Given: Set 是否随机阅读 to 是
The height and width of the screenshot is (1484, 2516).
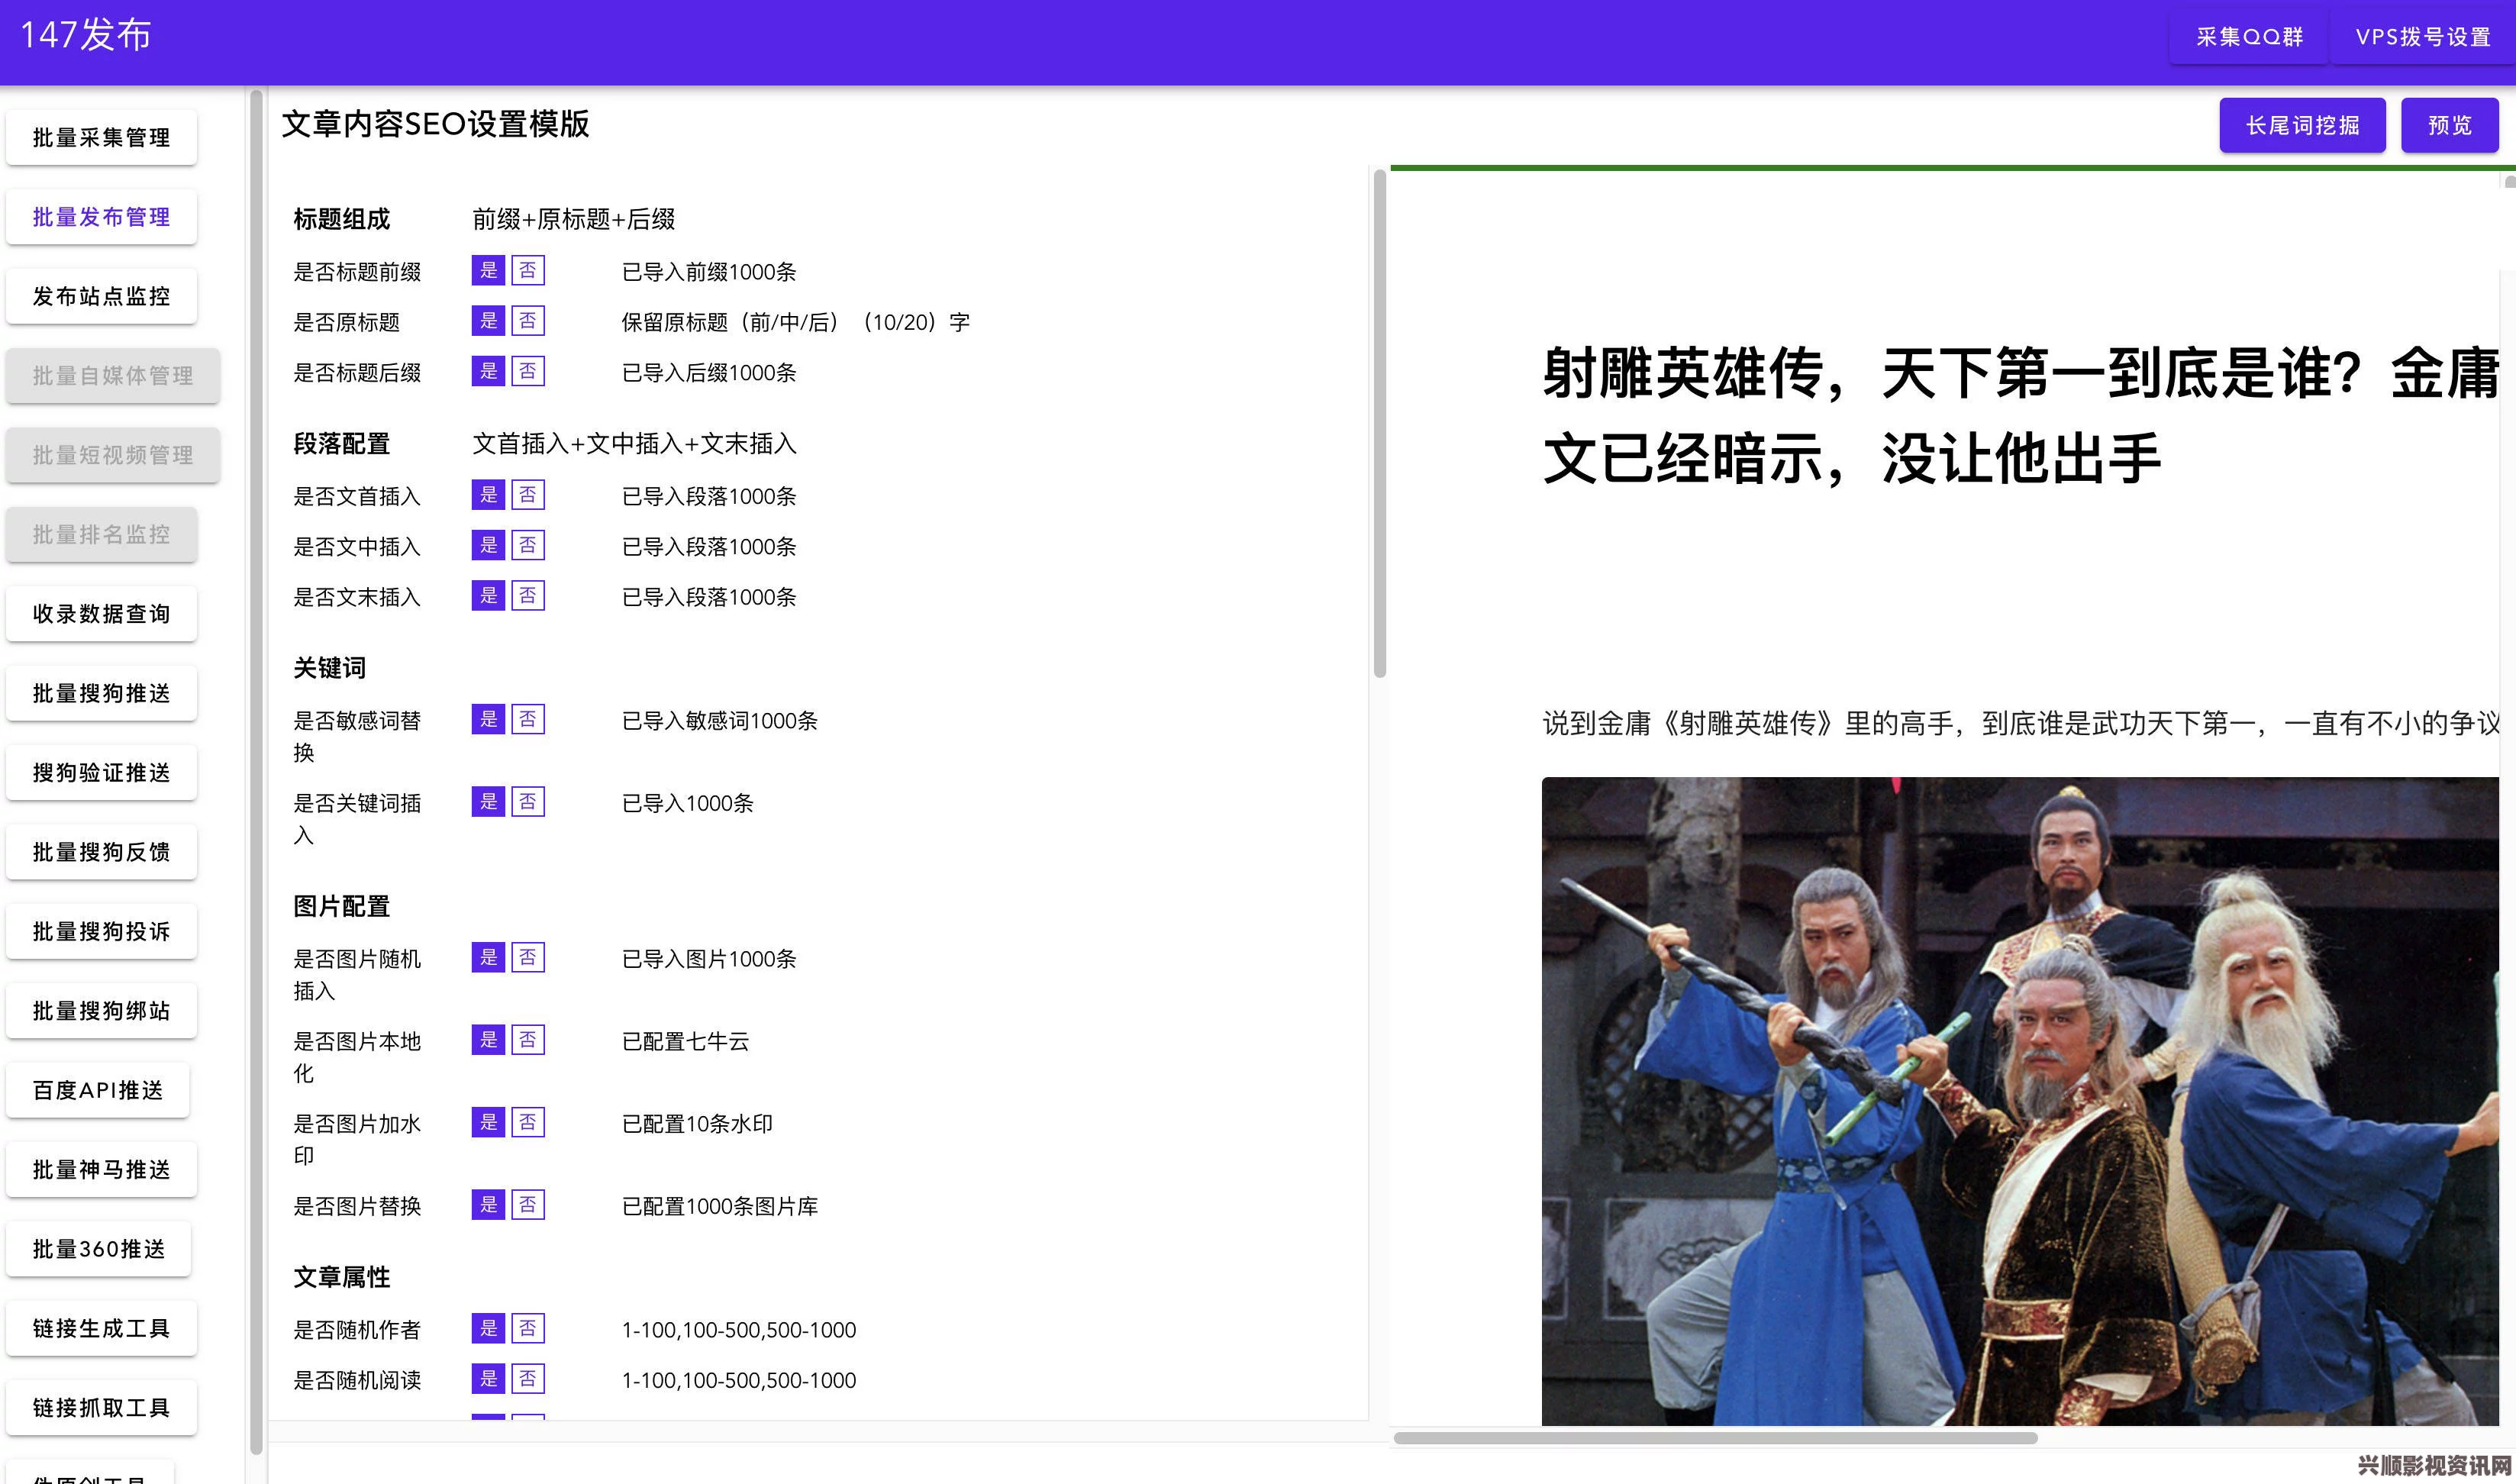Looking at the screenshot, I should coord(488,1379).
